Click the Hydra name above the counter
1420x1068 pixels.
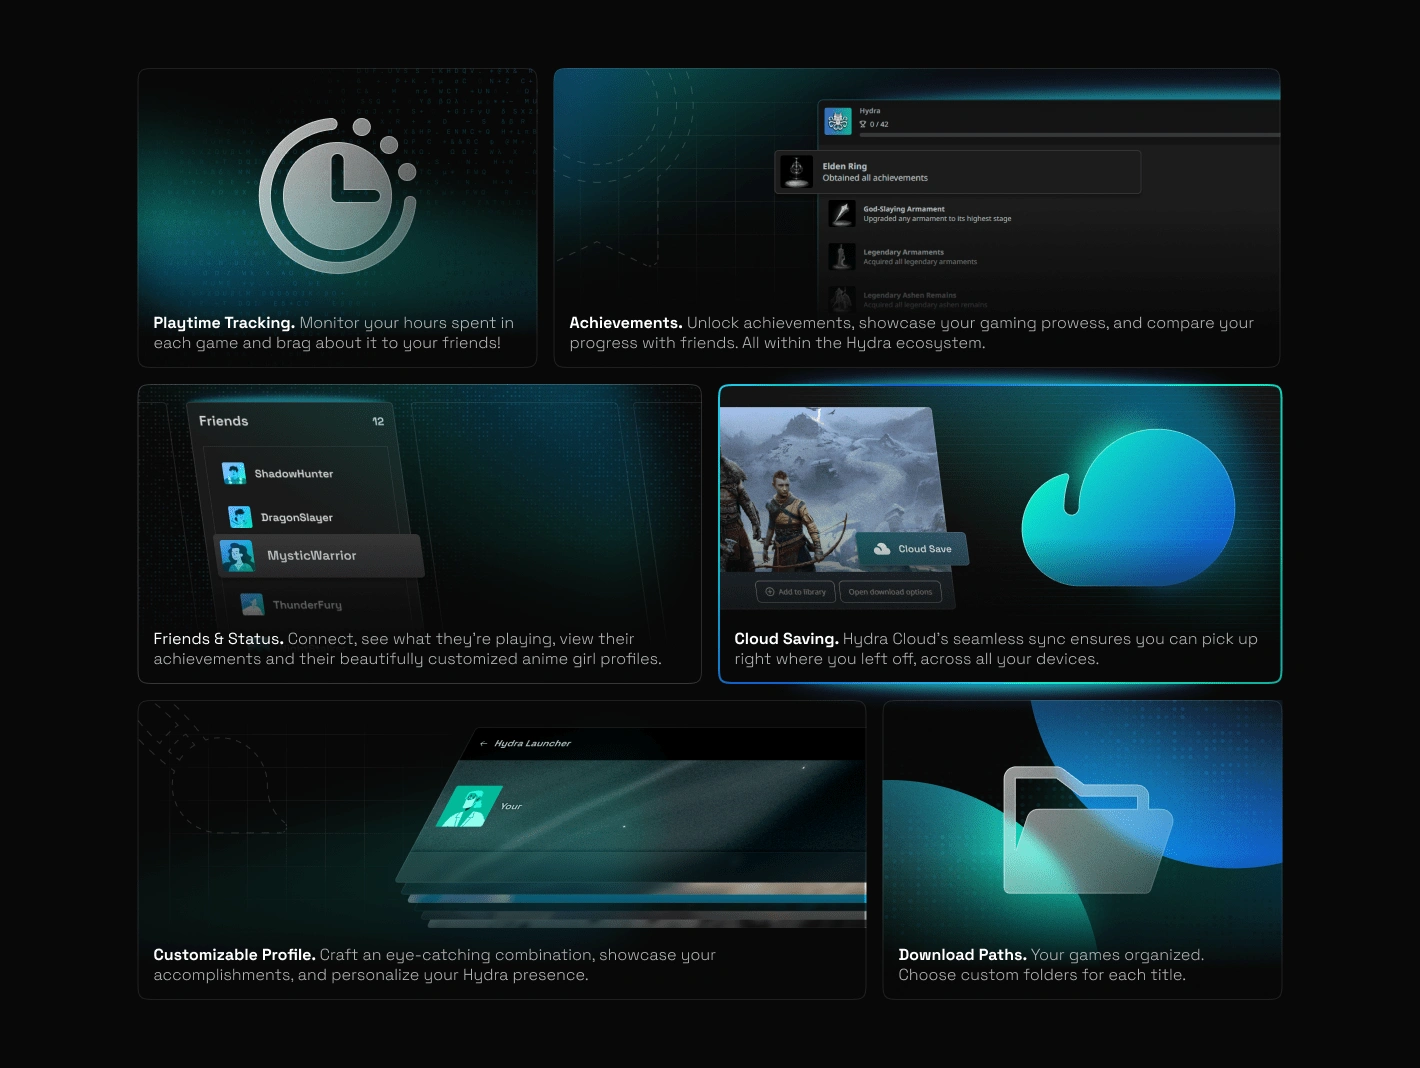(870, 111)
